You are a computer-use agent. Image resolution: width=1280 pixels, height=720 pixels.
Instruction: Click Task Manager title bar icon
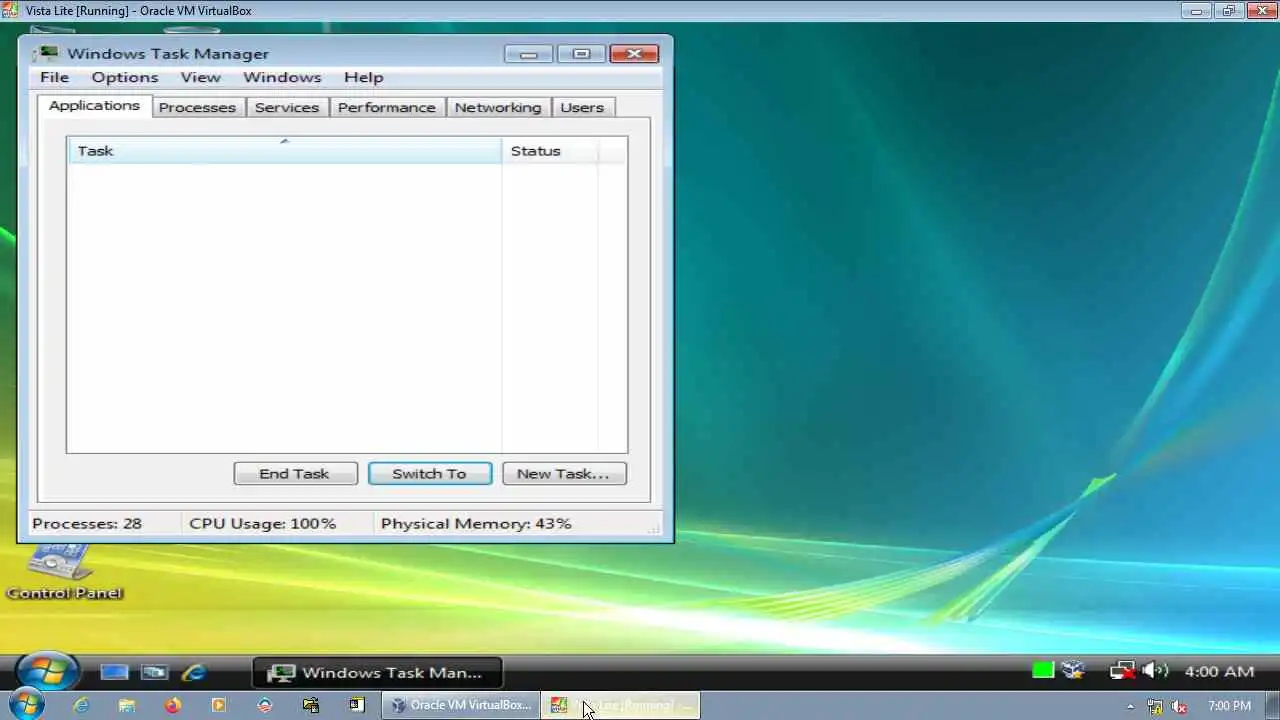click(47, 54)
